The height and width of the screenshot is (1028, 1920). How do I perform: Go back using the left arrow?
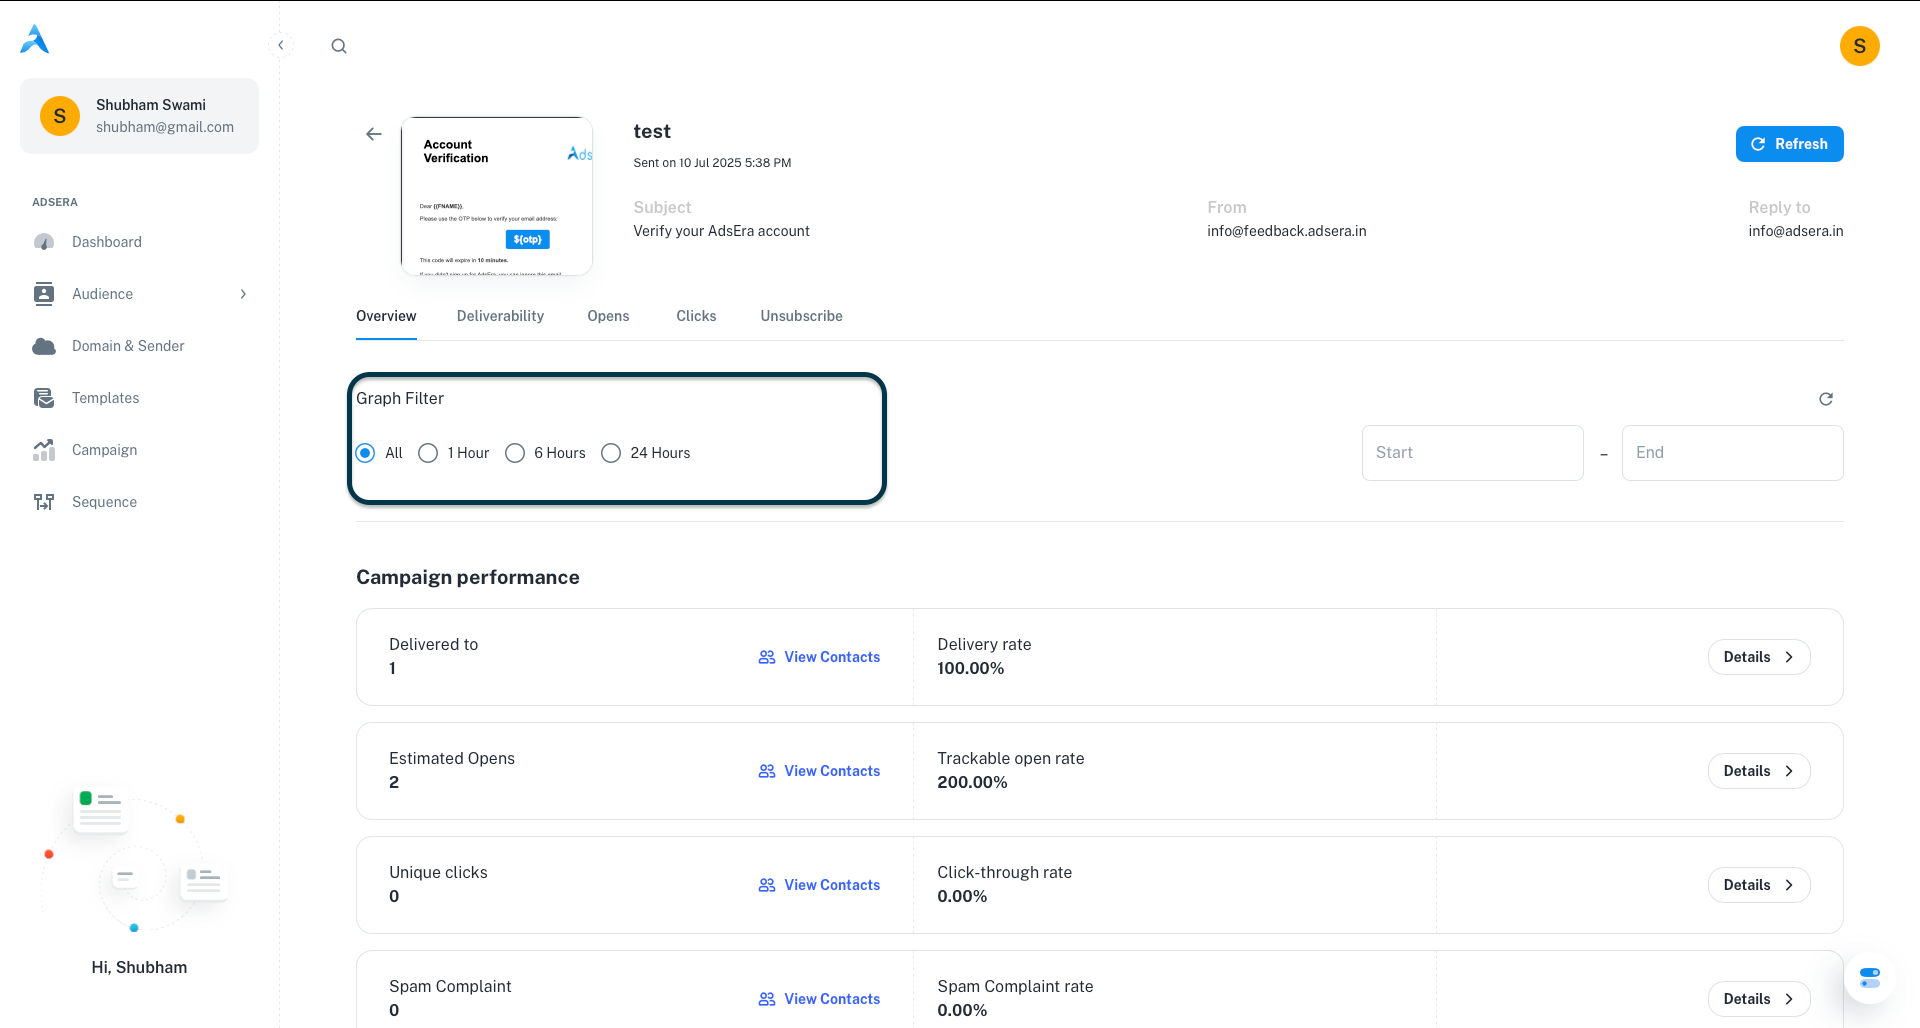[374, 134]
